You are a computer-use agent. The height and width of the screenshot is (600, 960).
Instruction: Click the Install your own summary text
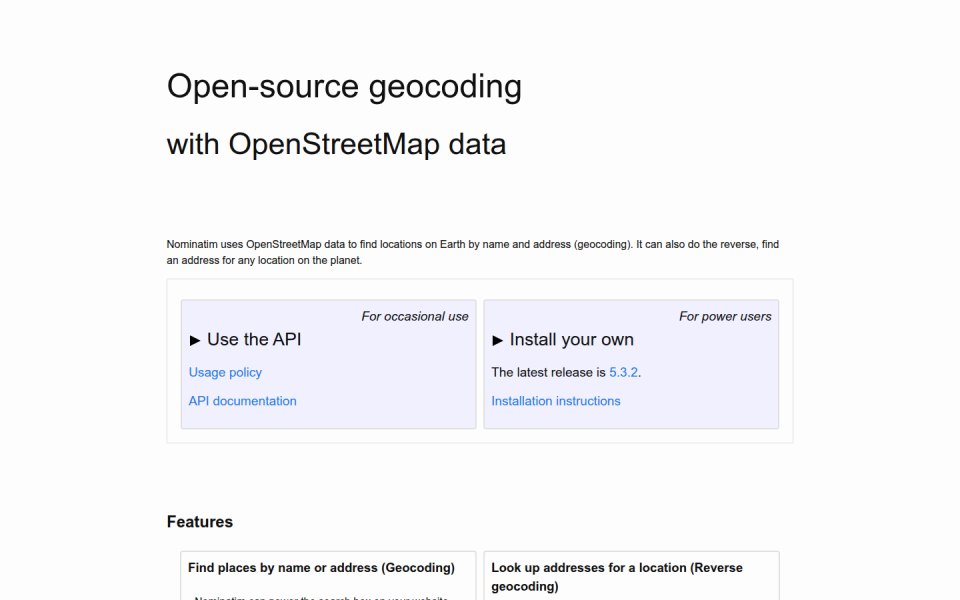tap(571, 339)
